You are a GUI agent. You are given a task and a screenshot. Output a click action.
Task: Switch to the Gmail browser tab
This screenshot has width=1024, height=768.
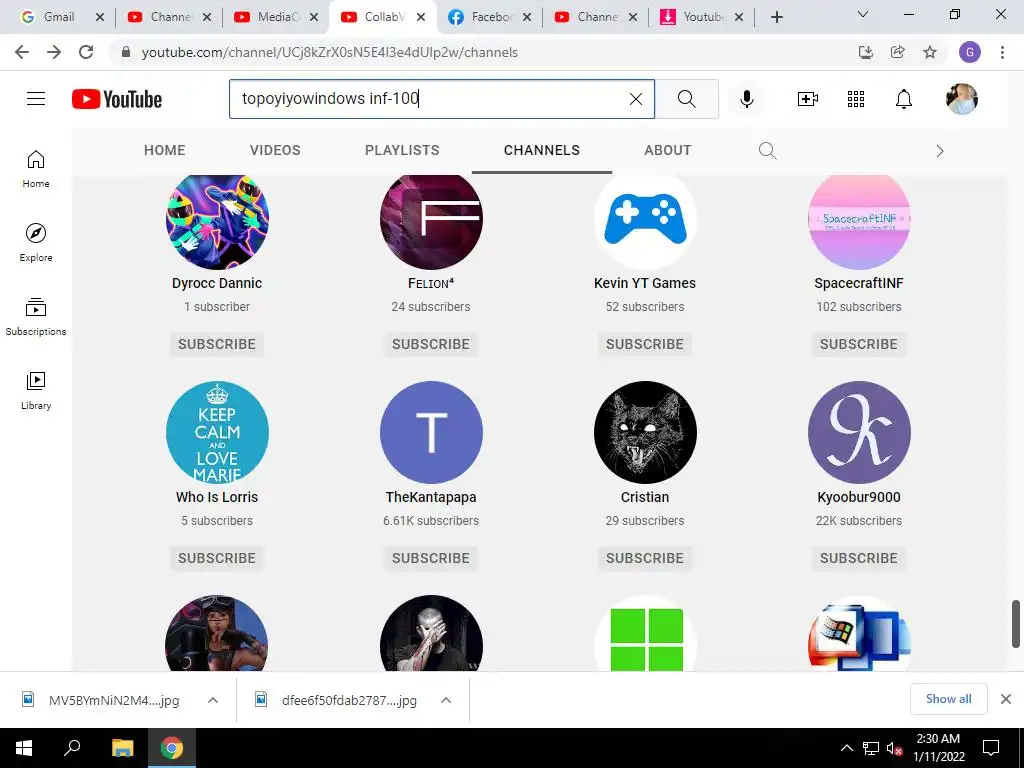pyautogui.click(x=57, y=17)
